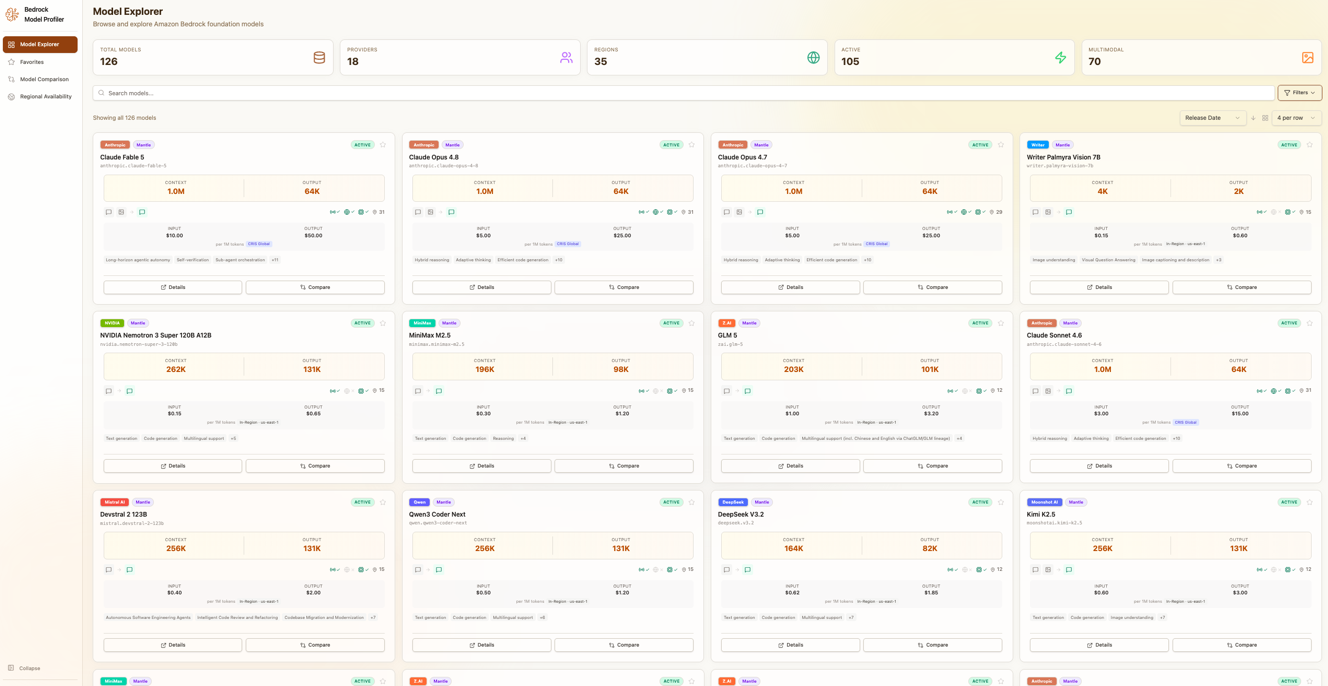Collapse the sidebar

(x=25, y=668)
